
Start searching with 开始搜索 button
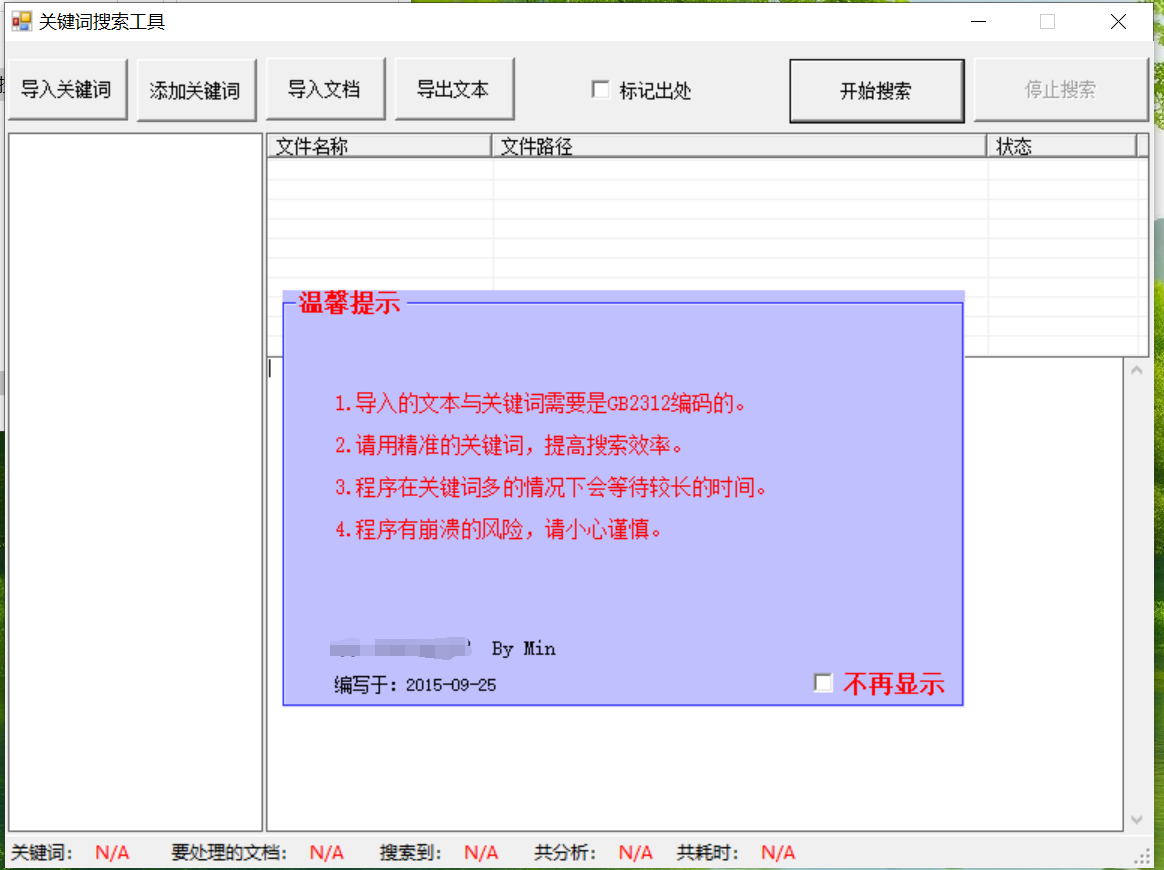click(876, 90)
